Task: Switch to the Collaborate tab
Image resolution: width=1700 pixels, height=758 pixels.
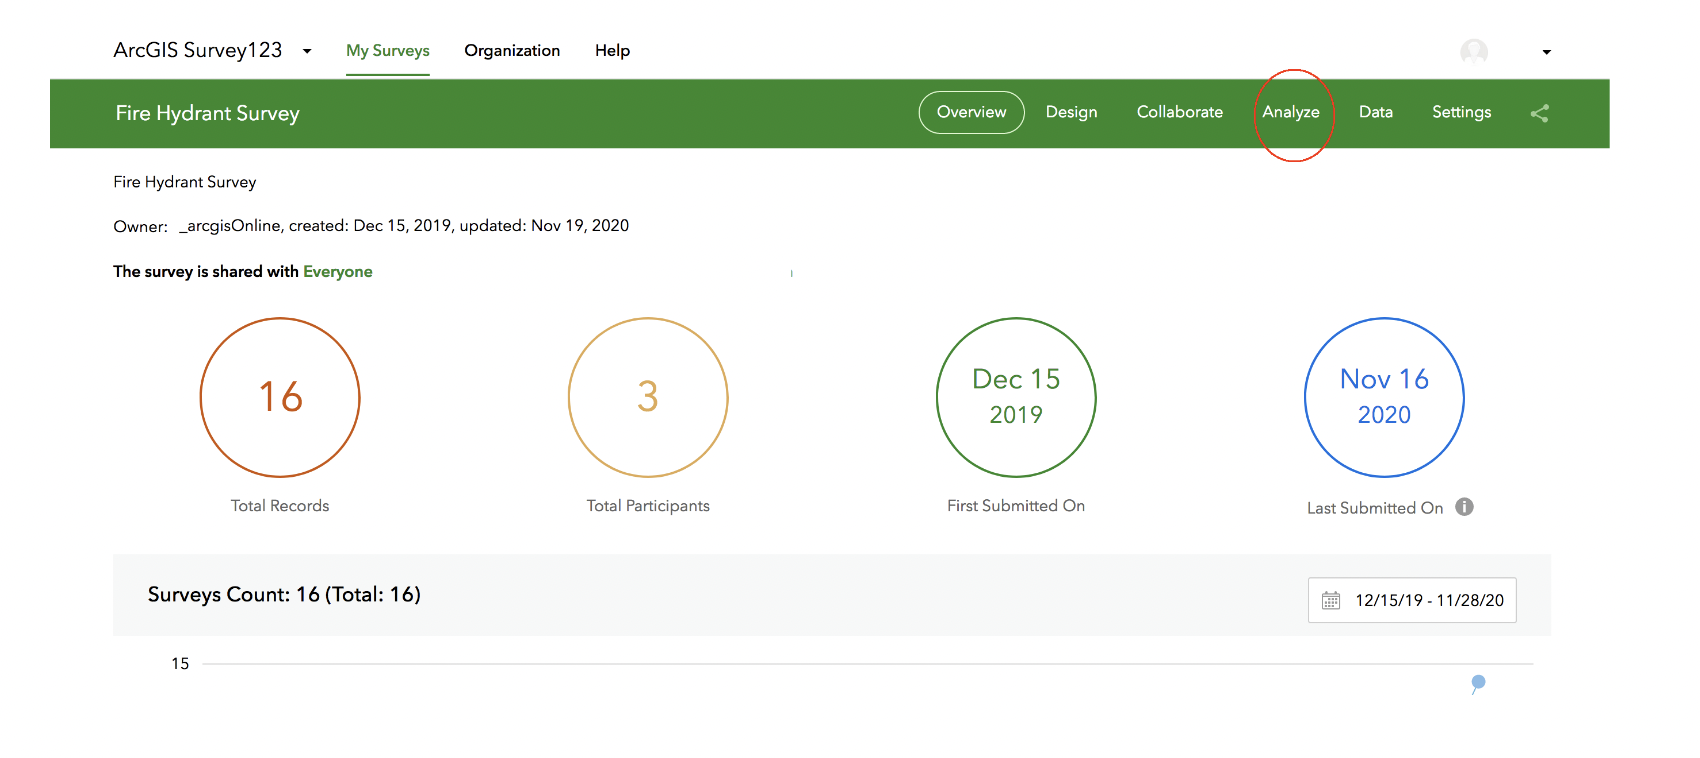Action: pyautogui.click(x=1180, y=112)
